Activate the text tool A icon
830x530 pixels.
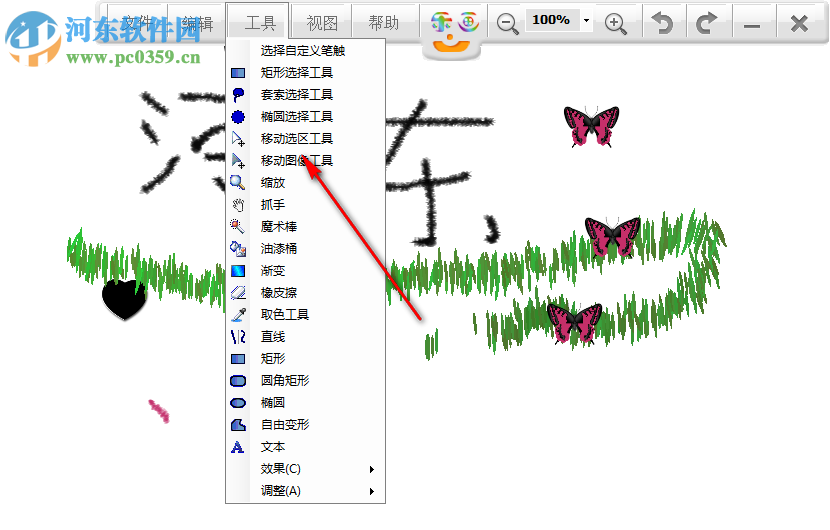pos(238,447)
